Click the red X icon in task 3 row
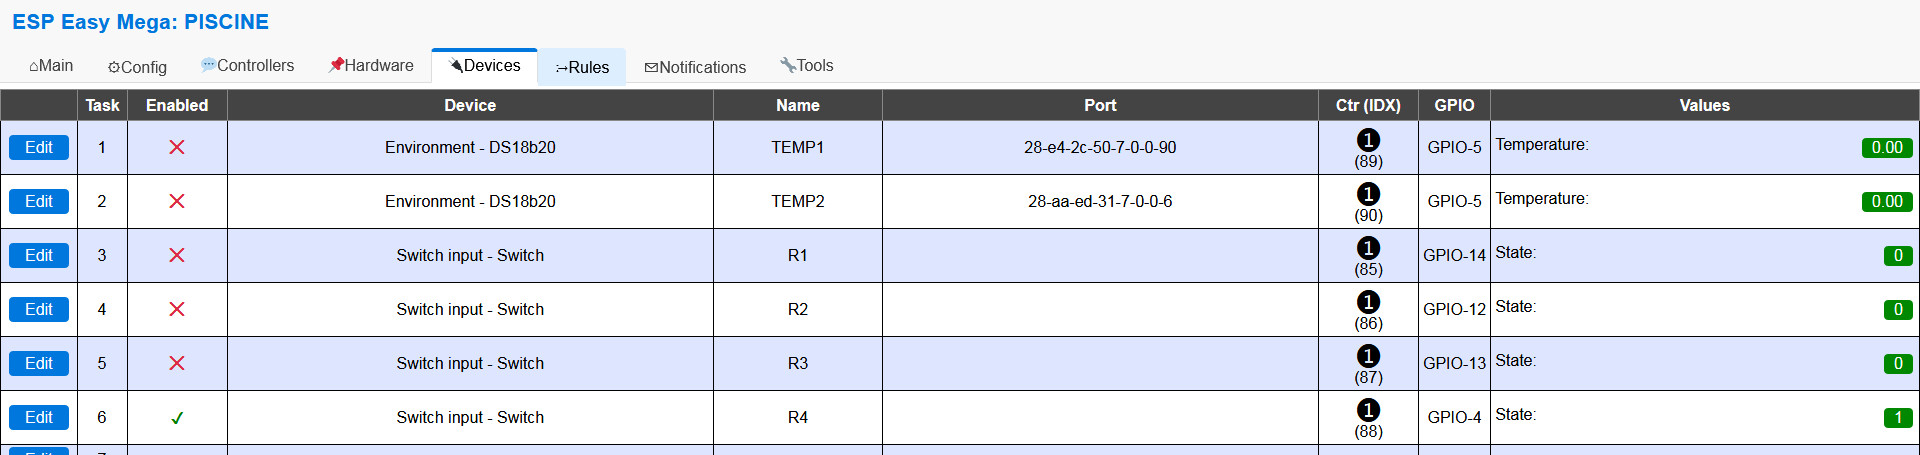Viewport: 1920px width, 455px height. pos(177,255)
